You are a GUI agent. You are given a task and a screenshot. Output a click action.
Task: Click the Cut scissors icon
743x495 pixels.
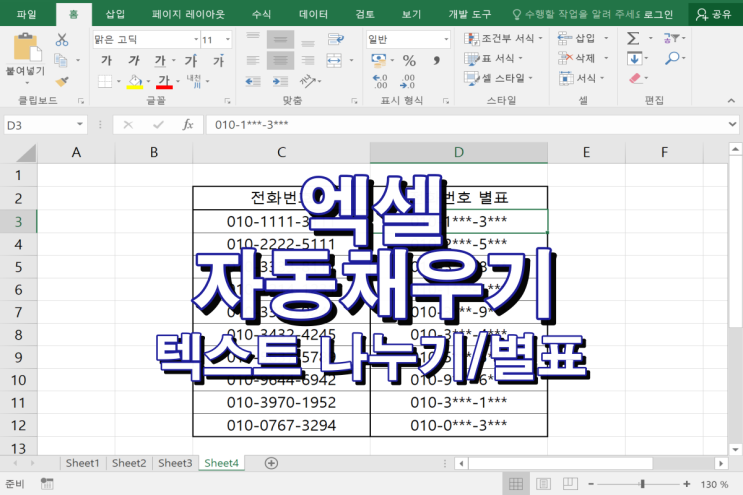tap(62, 40)
